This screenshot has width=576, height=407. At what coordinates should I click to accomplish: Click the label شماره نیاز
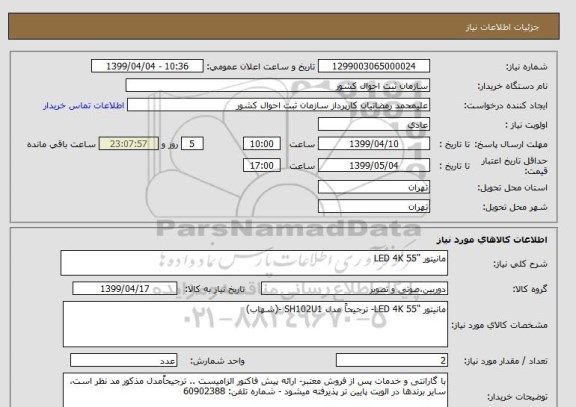point(527,67)
